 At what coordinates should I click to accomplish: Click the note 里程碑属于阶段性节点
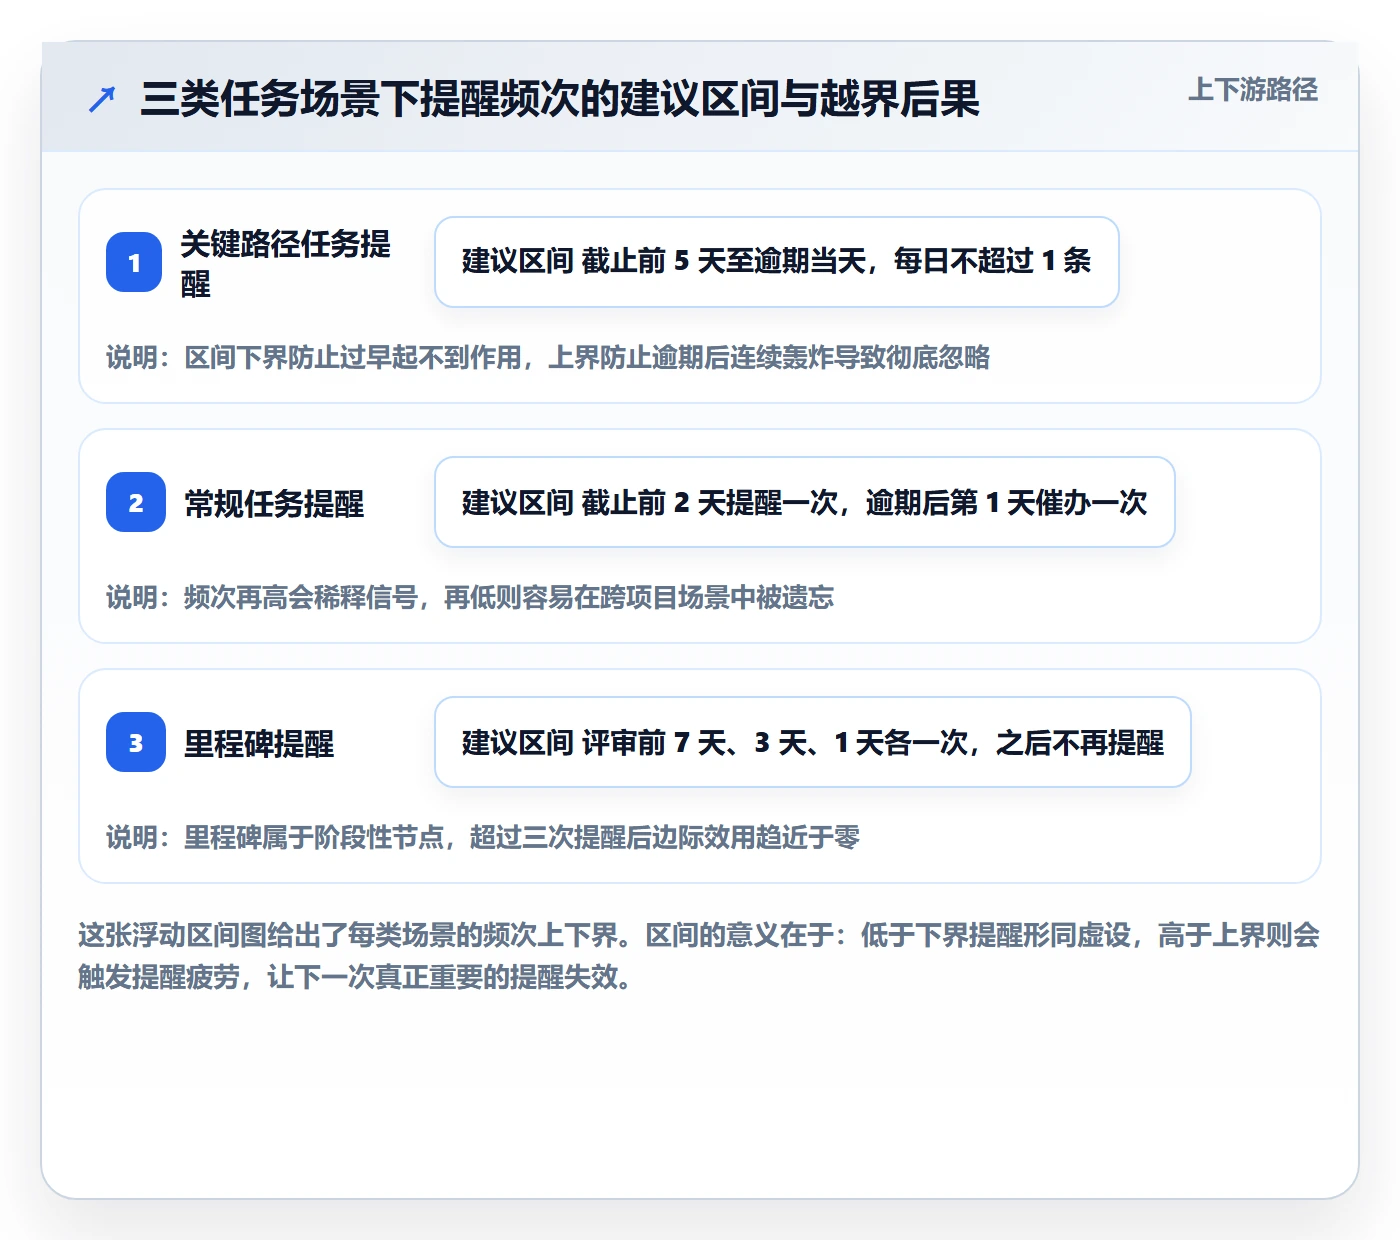tap(483, 838)
